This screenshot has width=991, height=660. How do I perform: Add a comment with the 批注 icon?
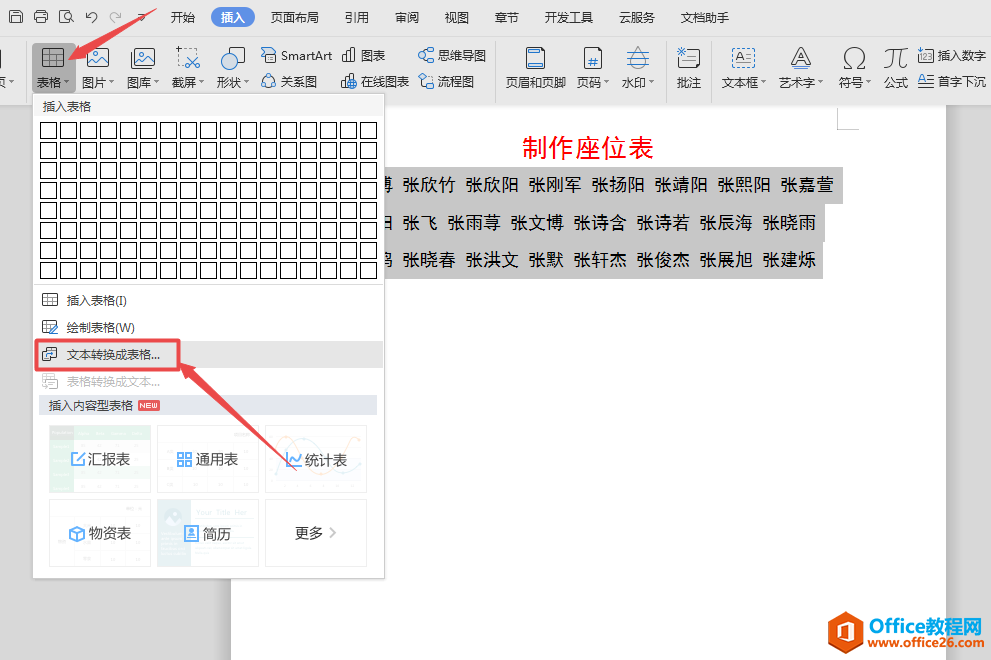pyautogui.click(x=688, y=59)
